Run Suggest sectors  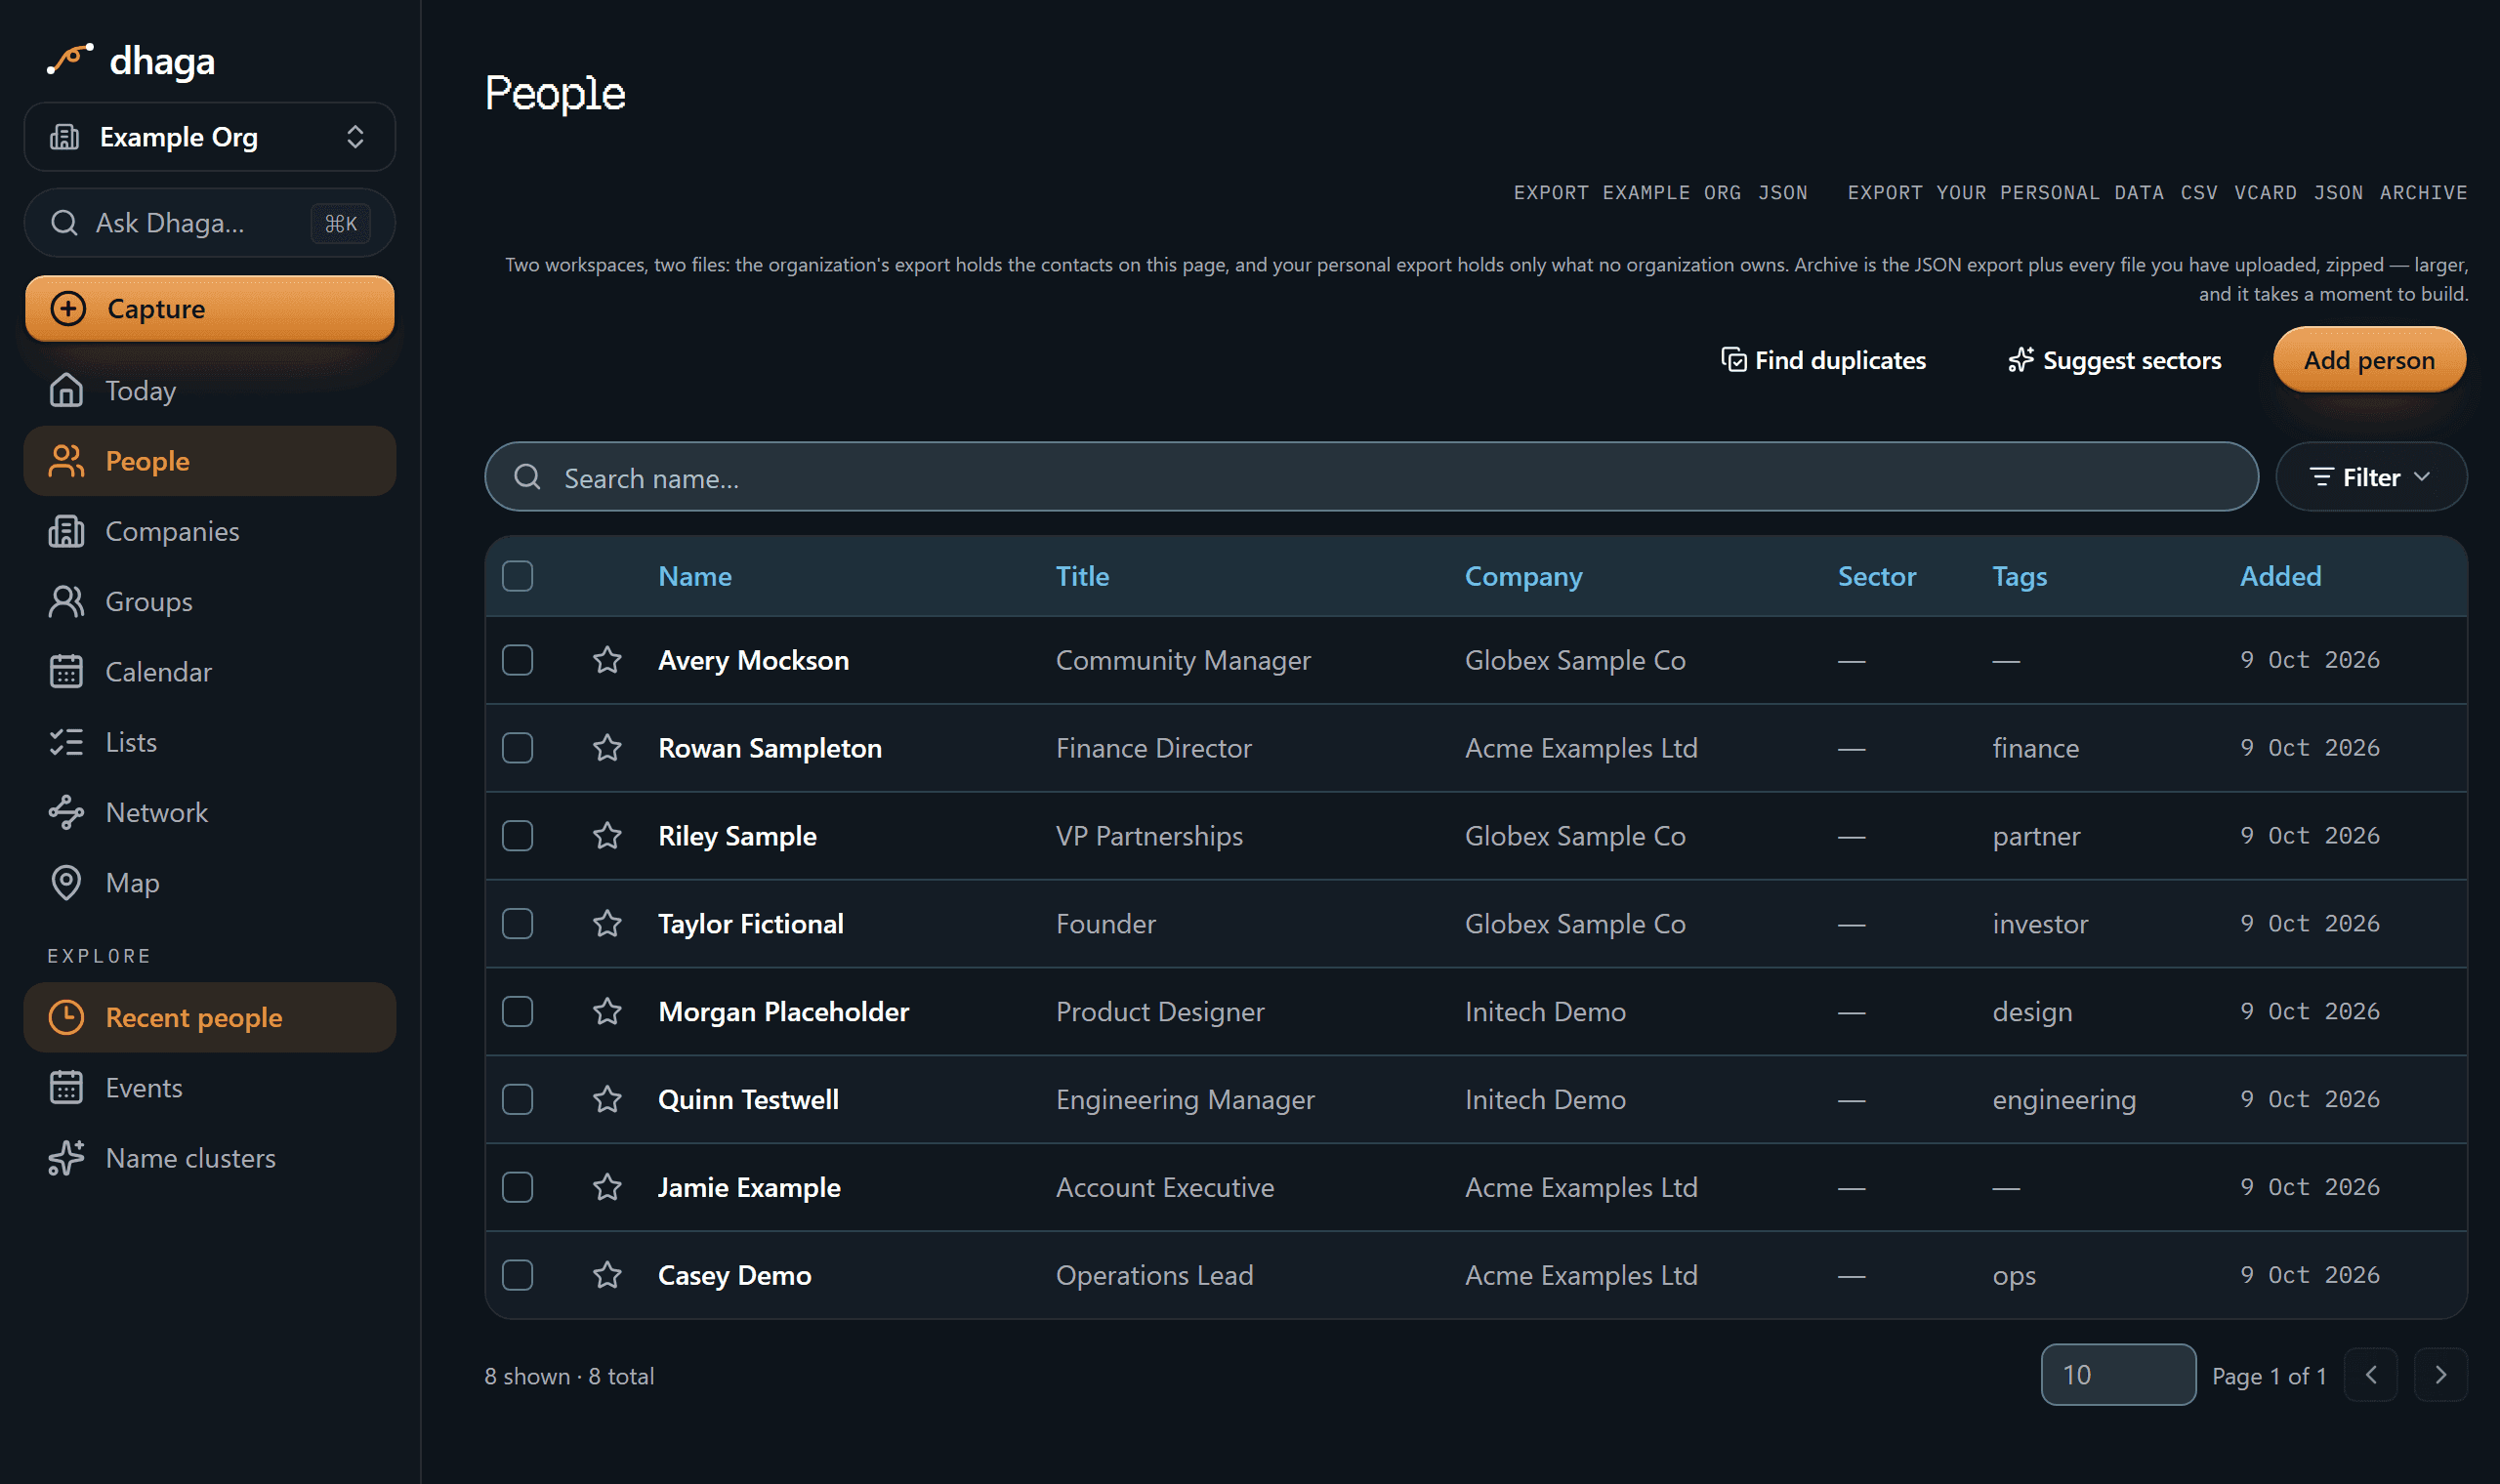(x=2115, y=360)
